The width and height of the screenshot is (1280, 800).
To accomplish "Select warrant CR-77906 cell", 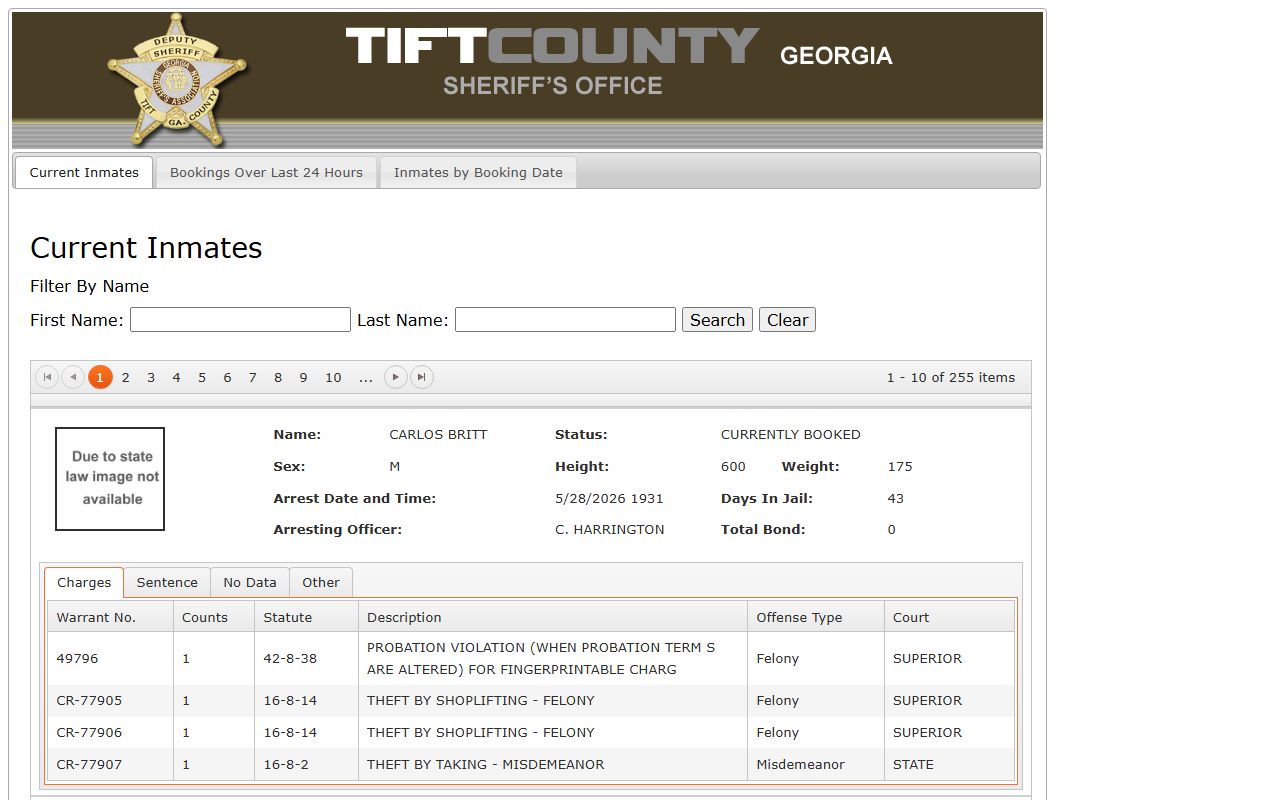I will point(110,732).
